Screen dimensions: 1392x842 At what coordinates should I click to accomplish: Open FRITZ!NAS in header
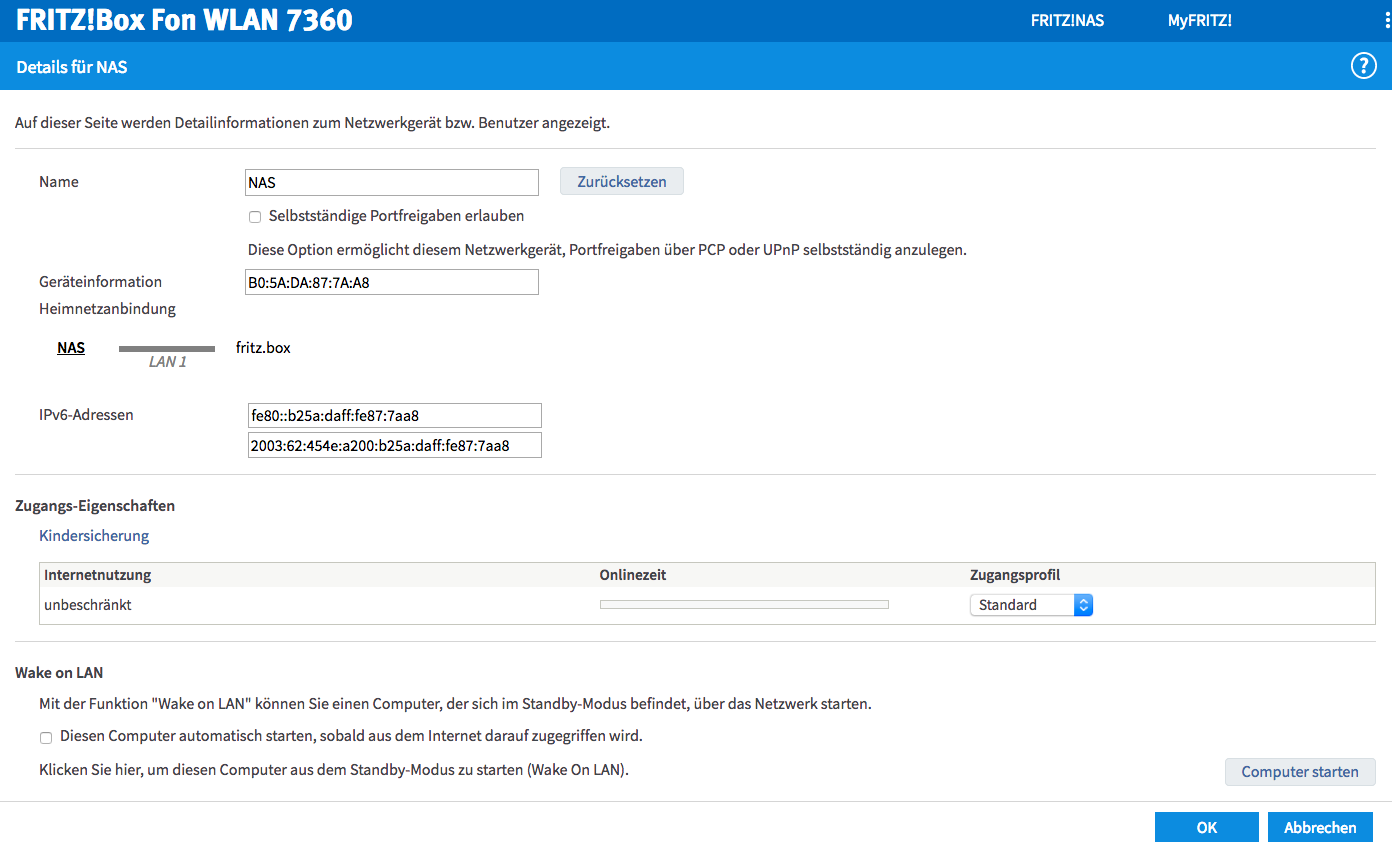tap(1067, 20)
